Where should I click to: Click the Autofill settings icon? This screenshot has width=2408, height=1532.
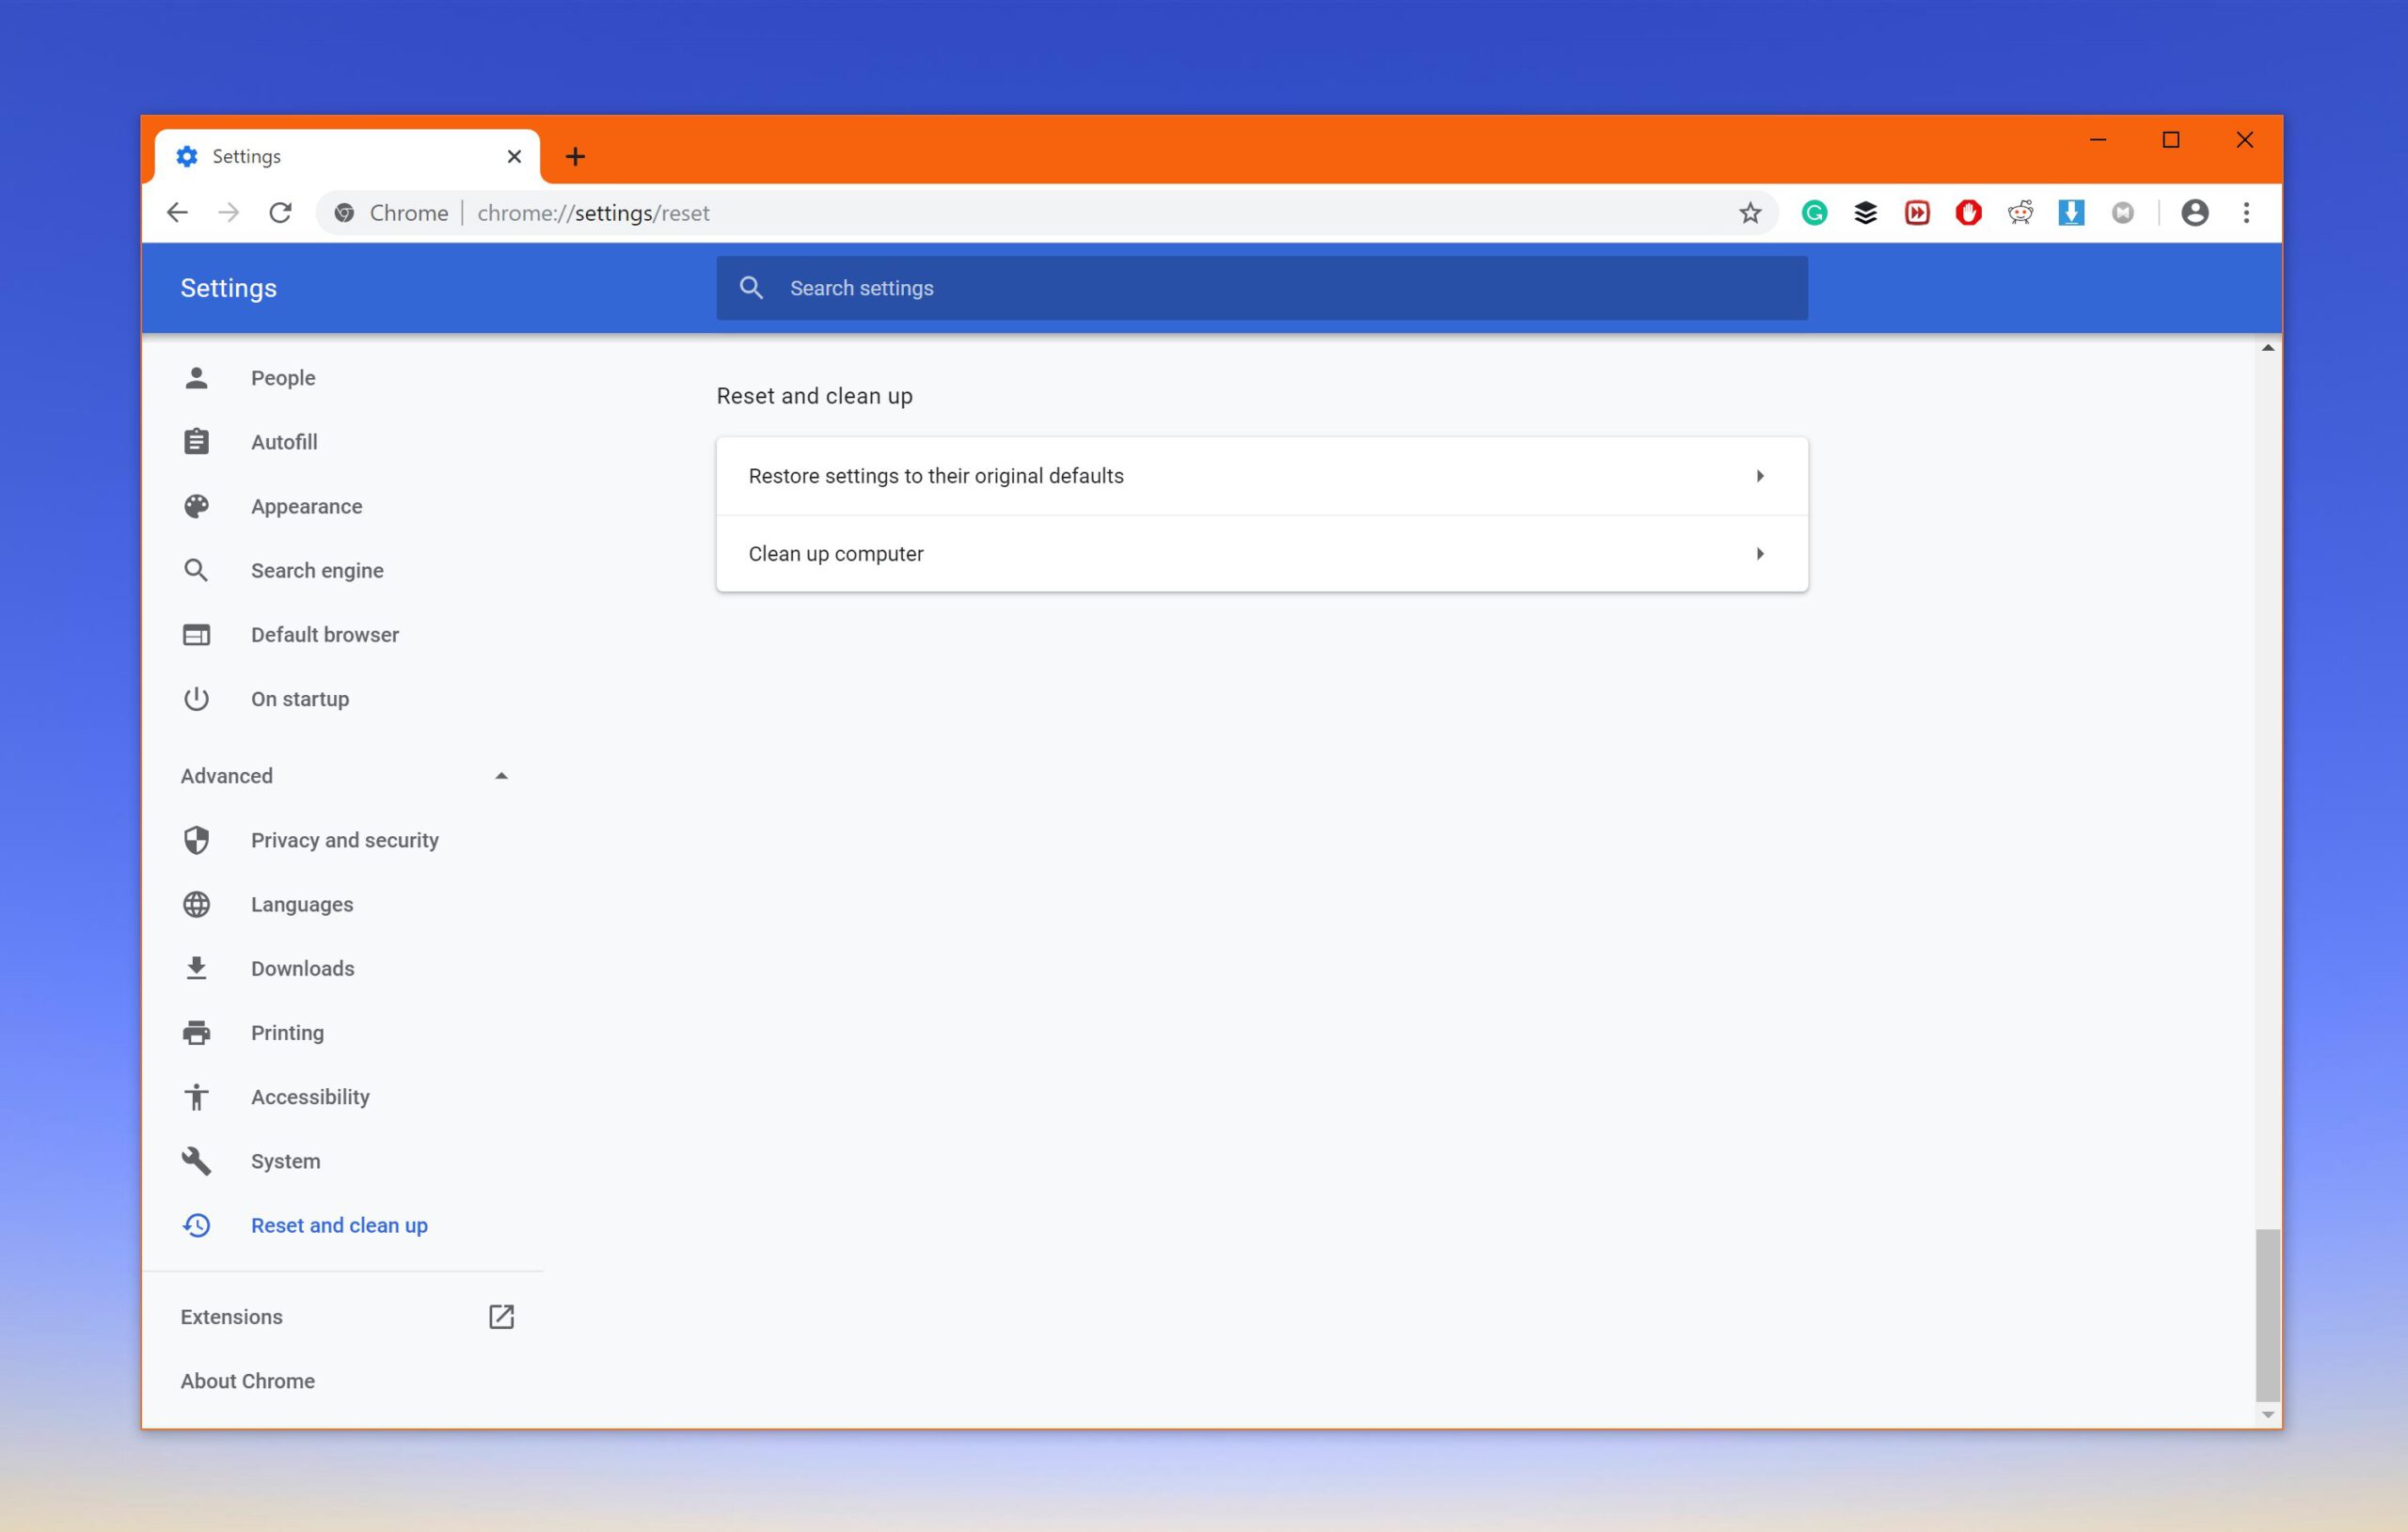point(197,440)
